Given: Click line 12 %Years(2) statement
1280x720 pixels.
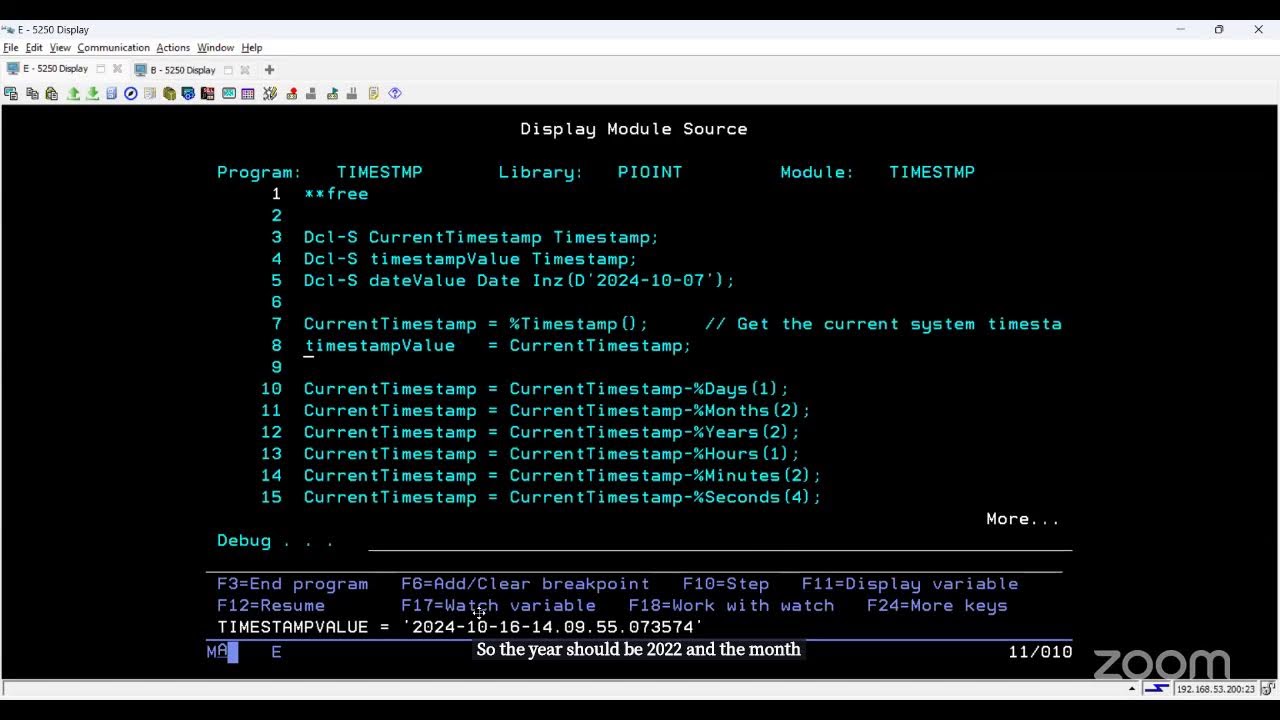Looking at the screenshot, I should pos(552,433).
